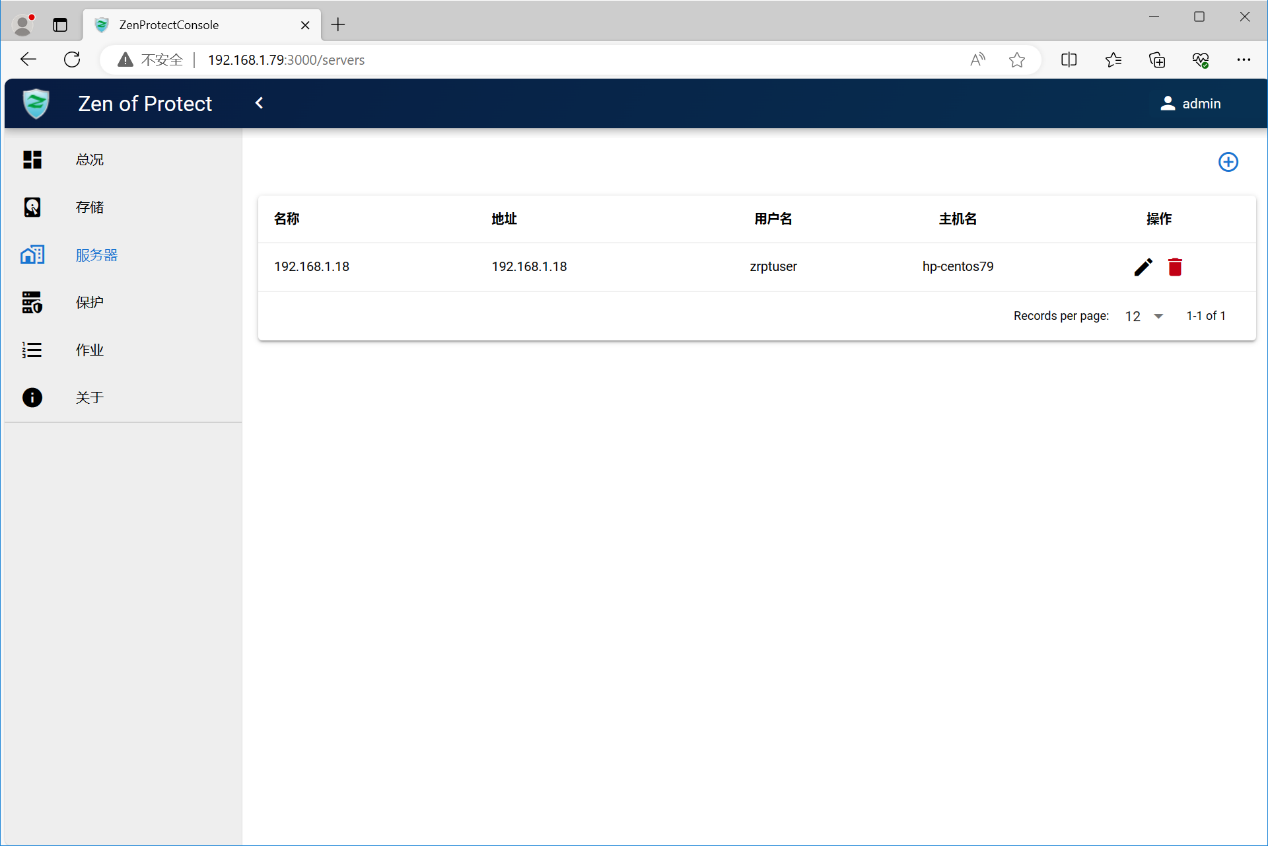The height and width of the screenshot is (846, 1268).
Task: Click the 作业 jobs list icon
Action: pos(33,350)
